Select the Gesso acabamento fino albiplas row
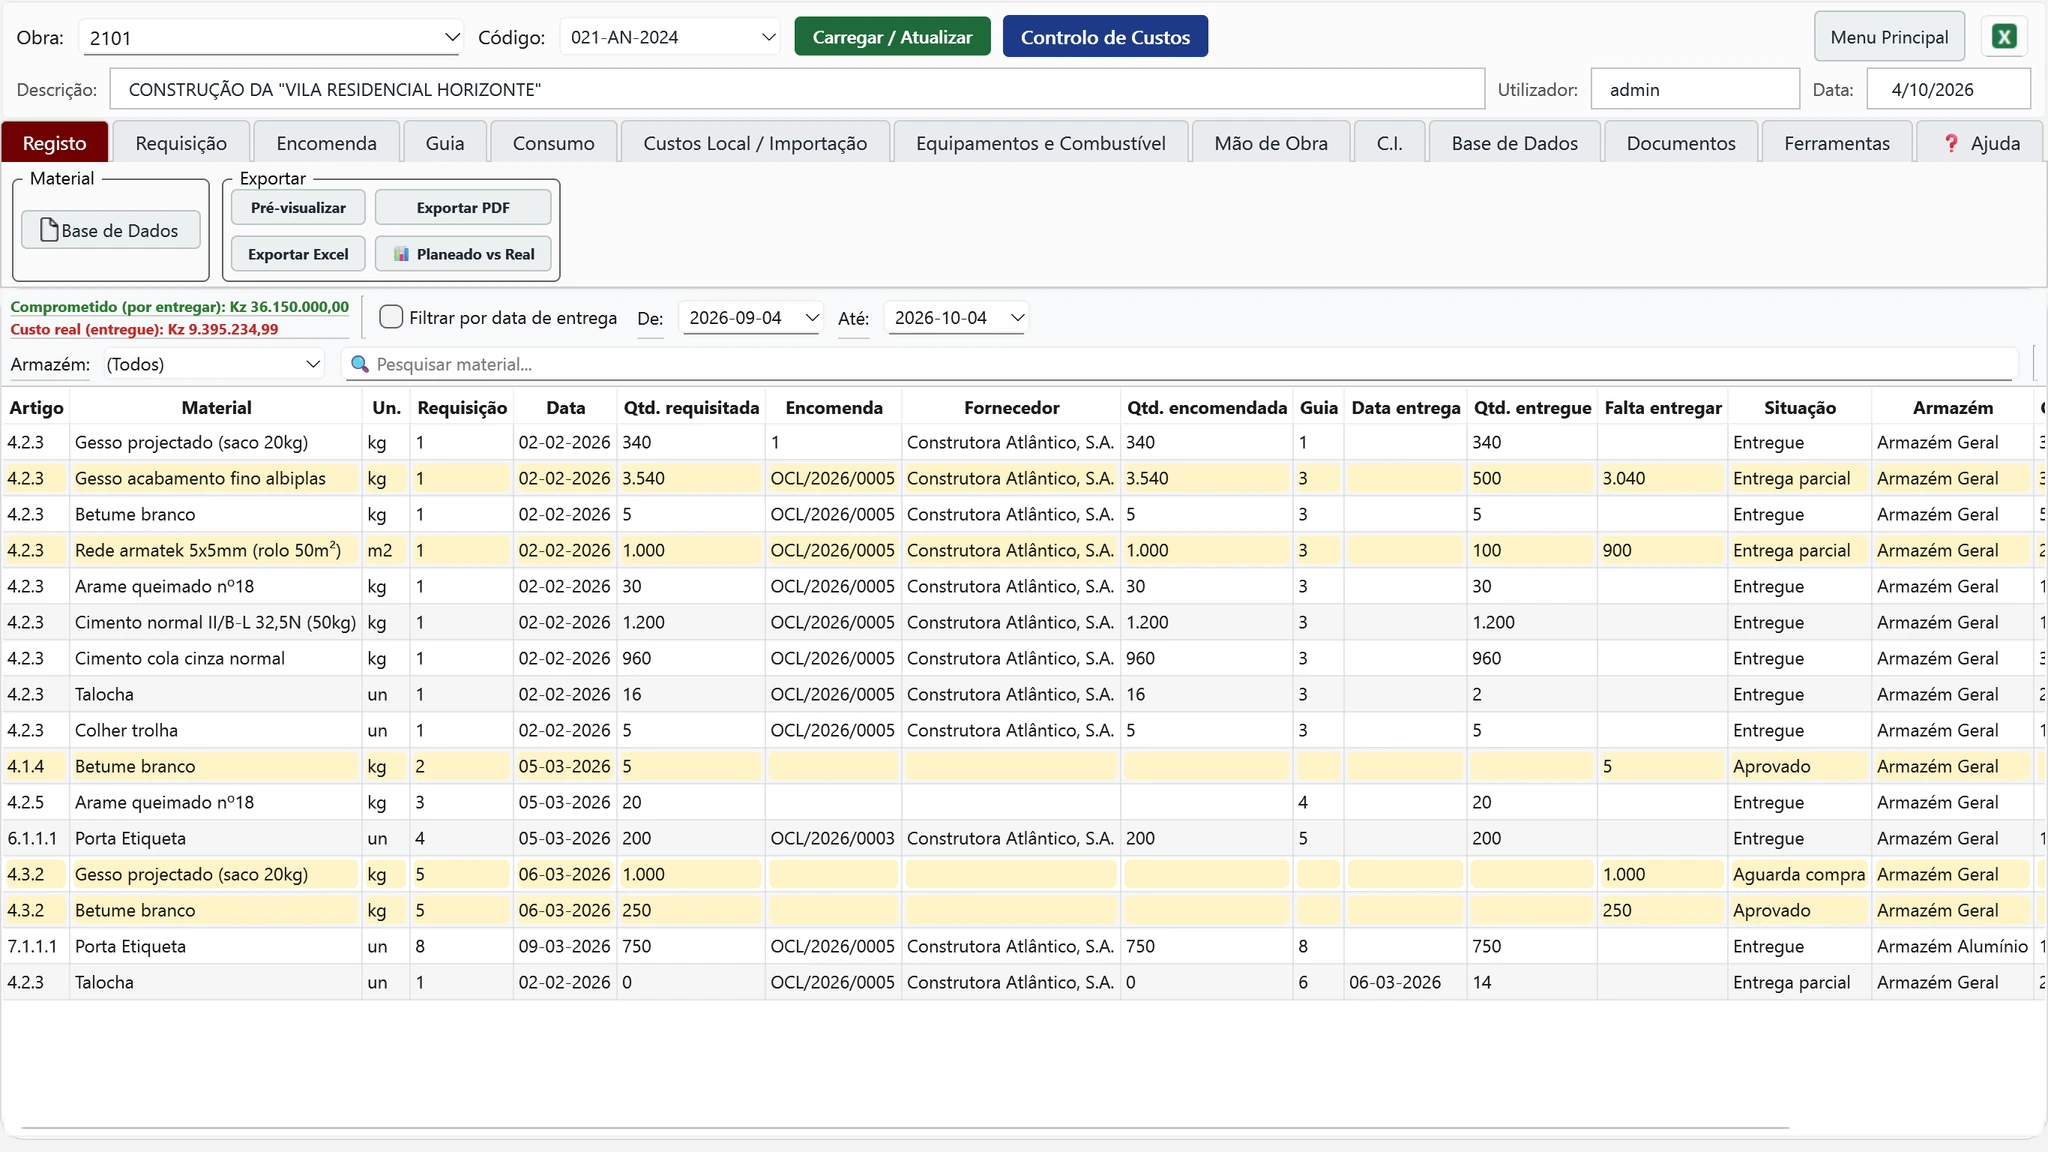2048x1152 pixels. pyautogui.click(x=1024, y=478)
